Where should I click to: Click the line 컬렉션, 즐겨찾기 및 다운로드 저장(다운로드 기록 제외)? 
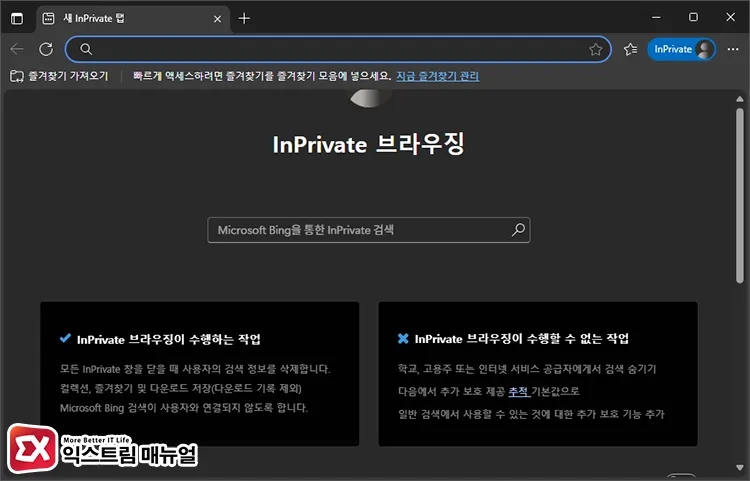click(x=181, y=388)
